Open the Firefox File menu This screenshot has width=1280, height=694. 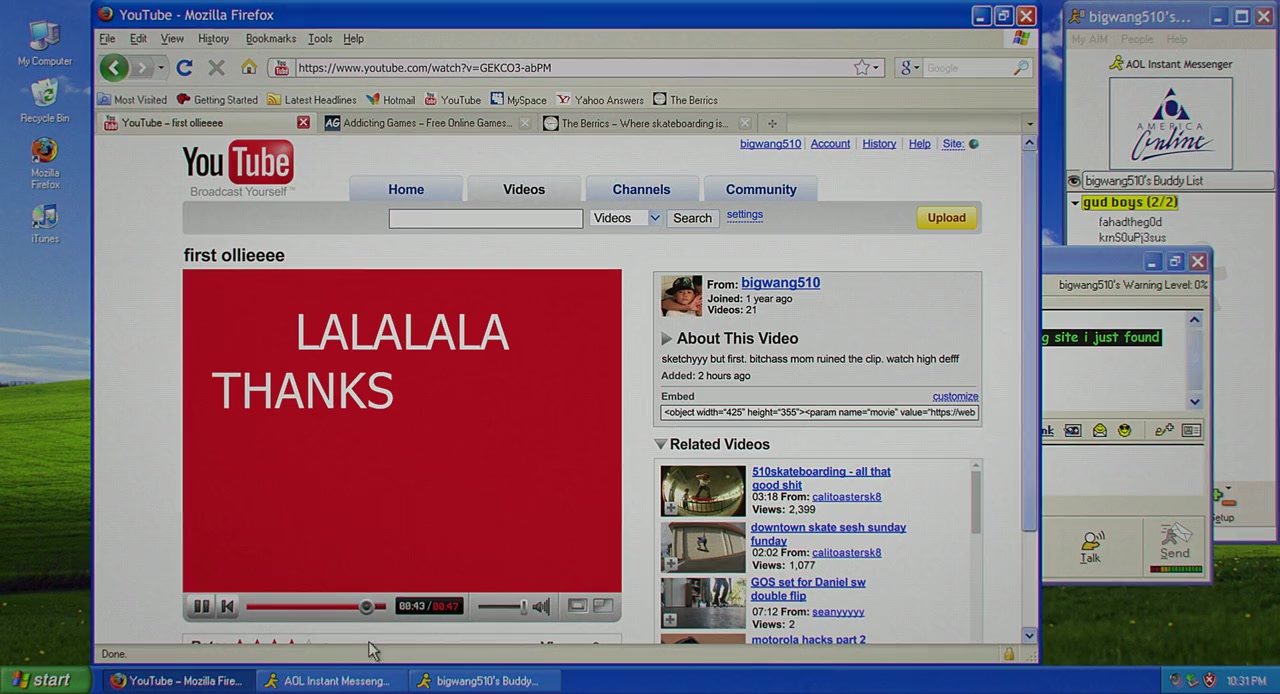tap(107, 39)
